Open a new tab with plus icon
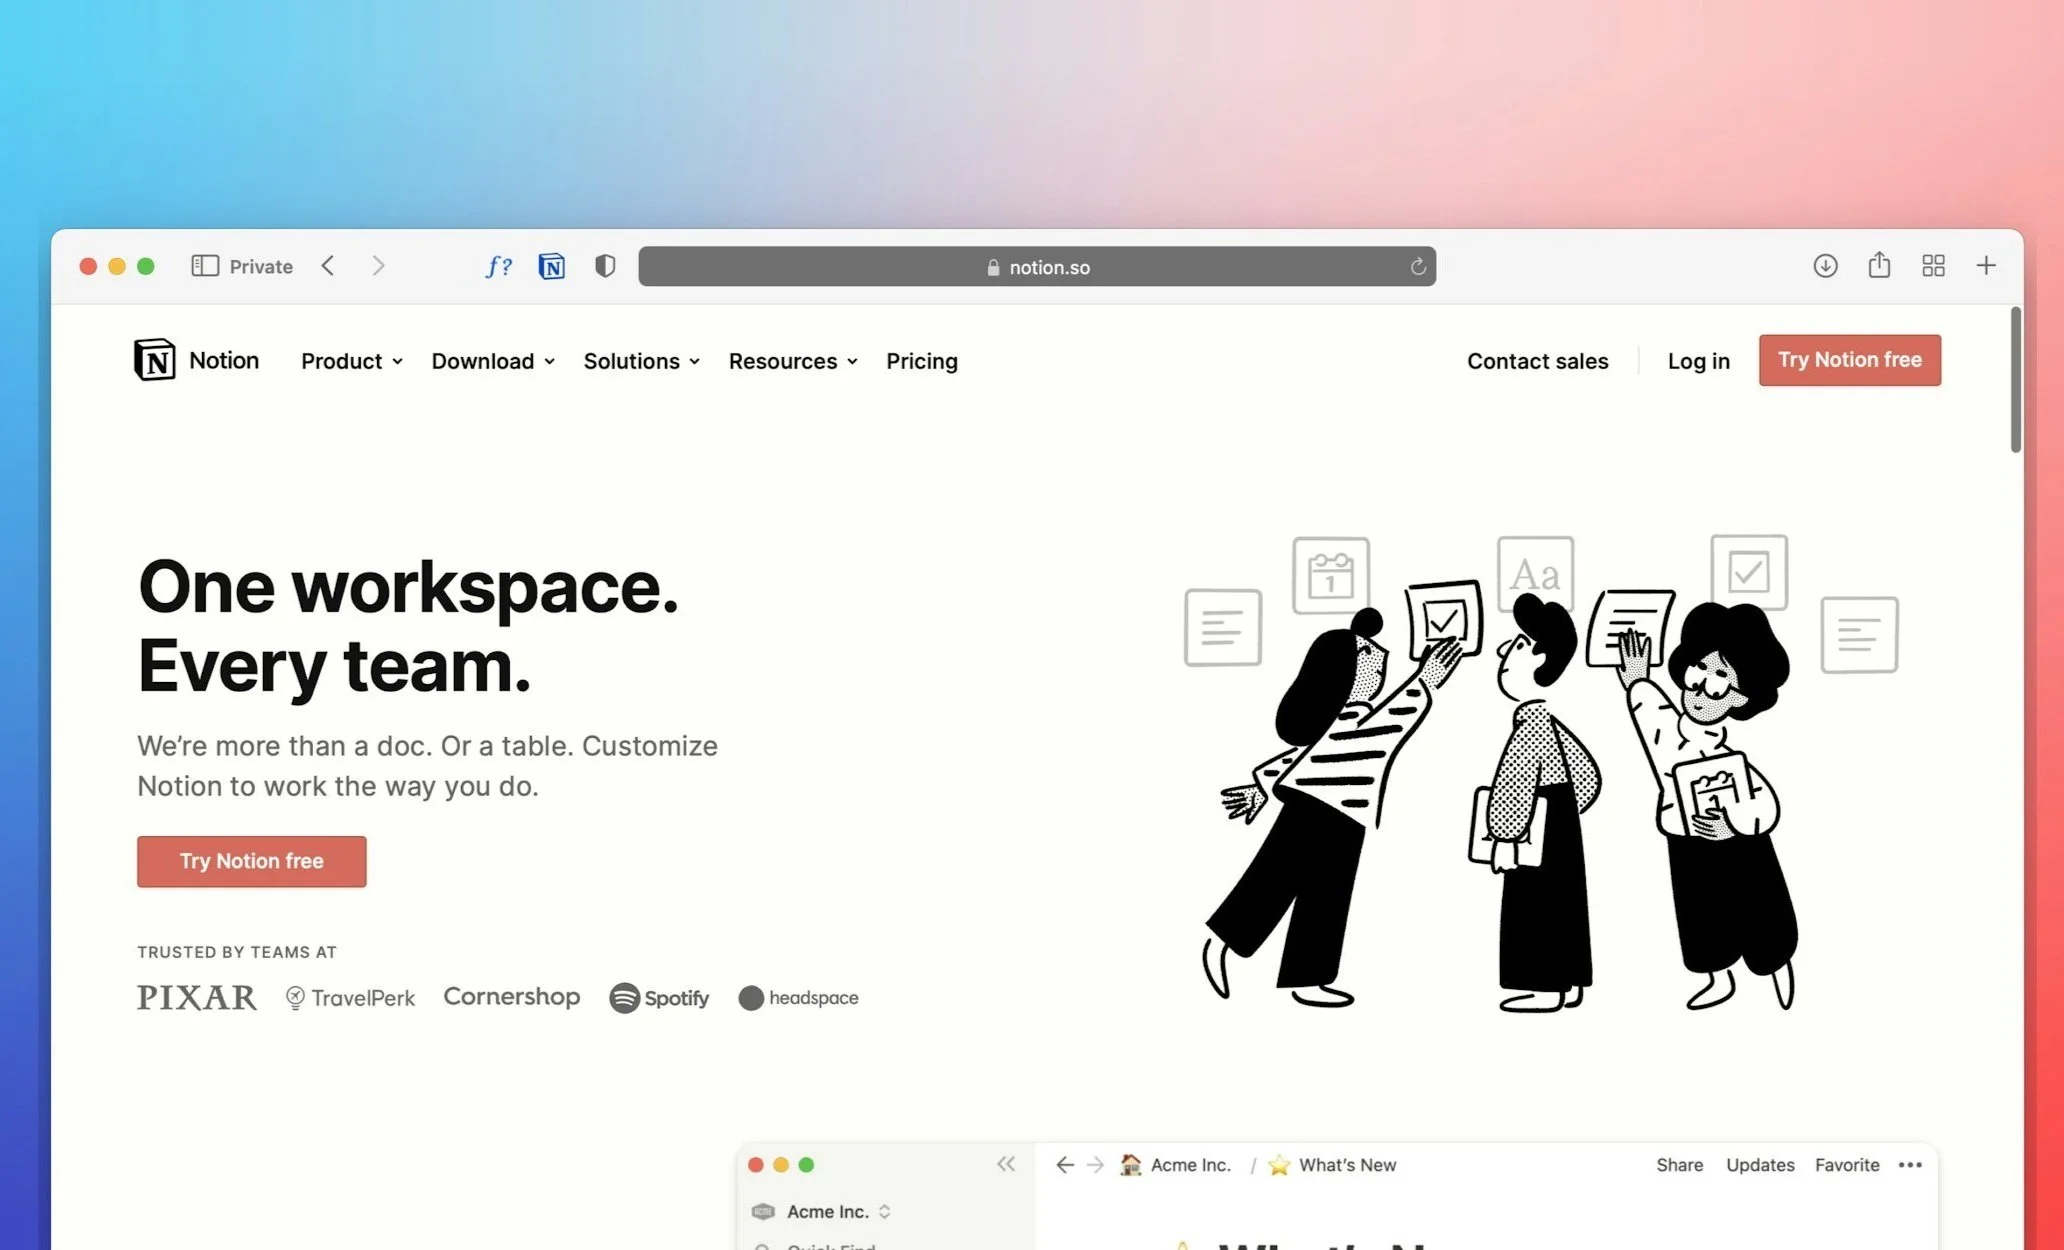 click(1986, 266)
